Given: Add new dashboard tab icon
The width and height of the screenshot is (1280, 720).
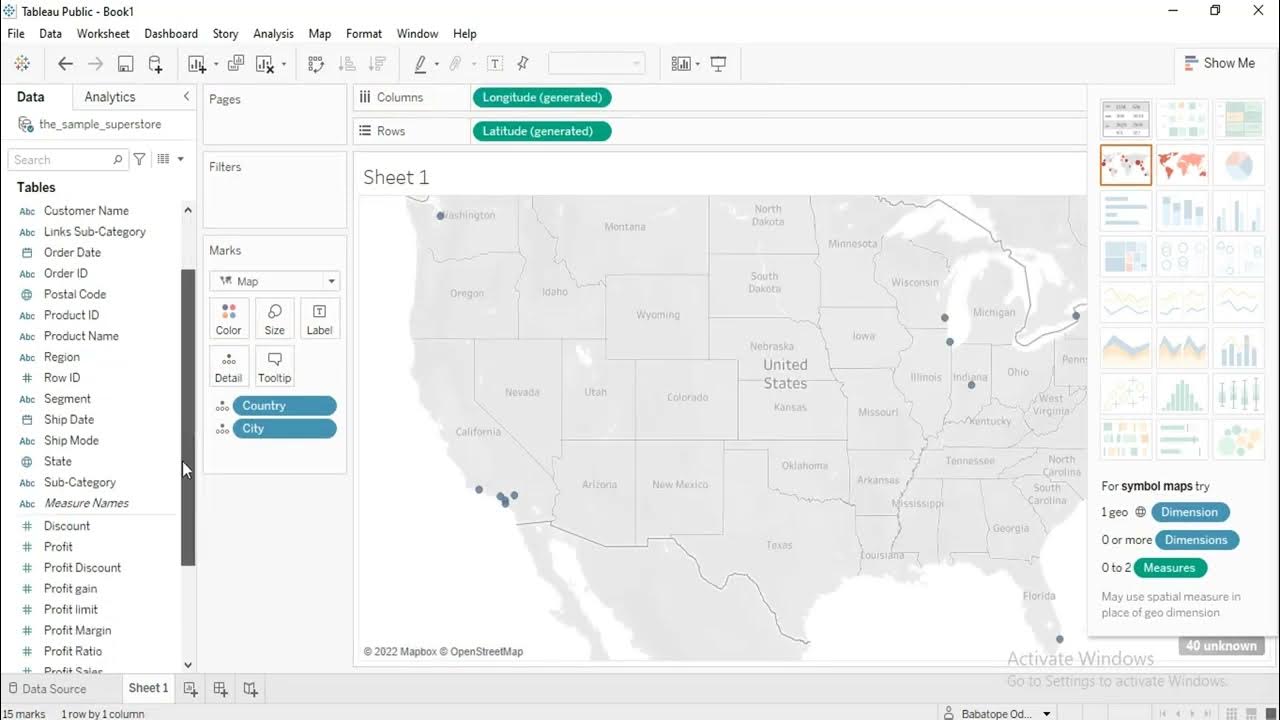Looking at the screenshot, I should point(220,689).
